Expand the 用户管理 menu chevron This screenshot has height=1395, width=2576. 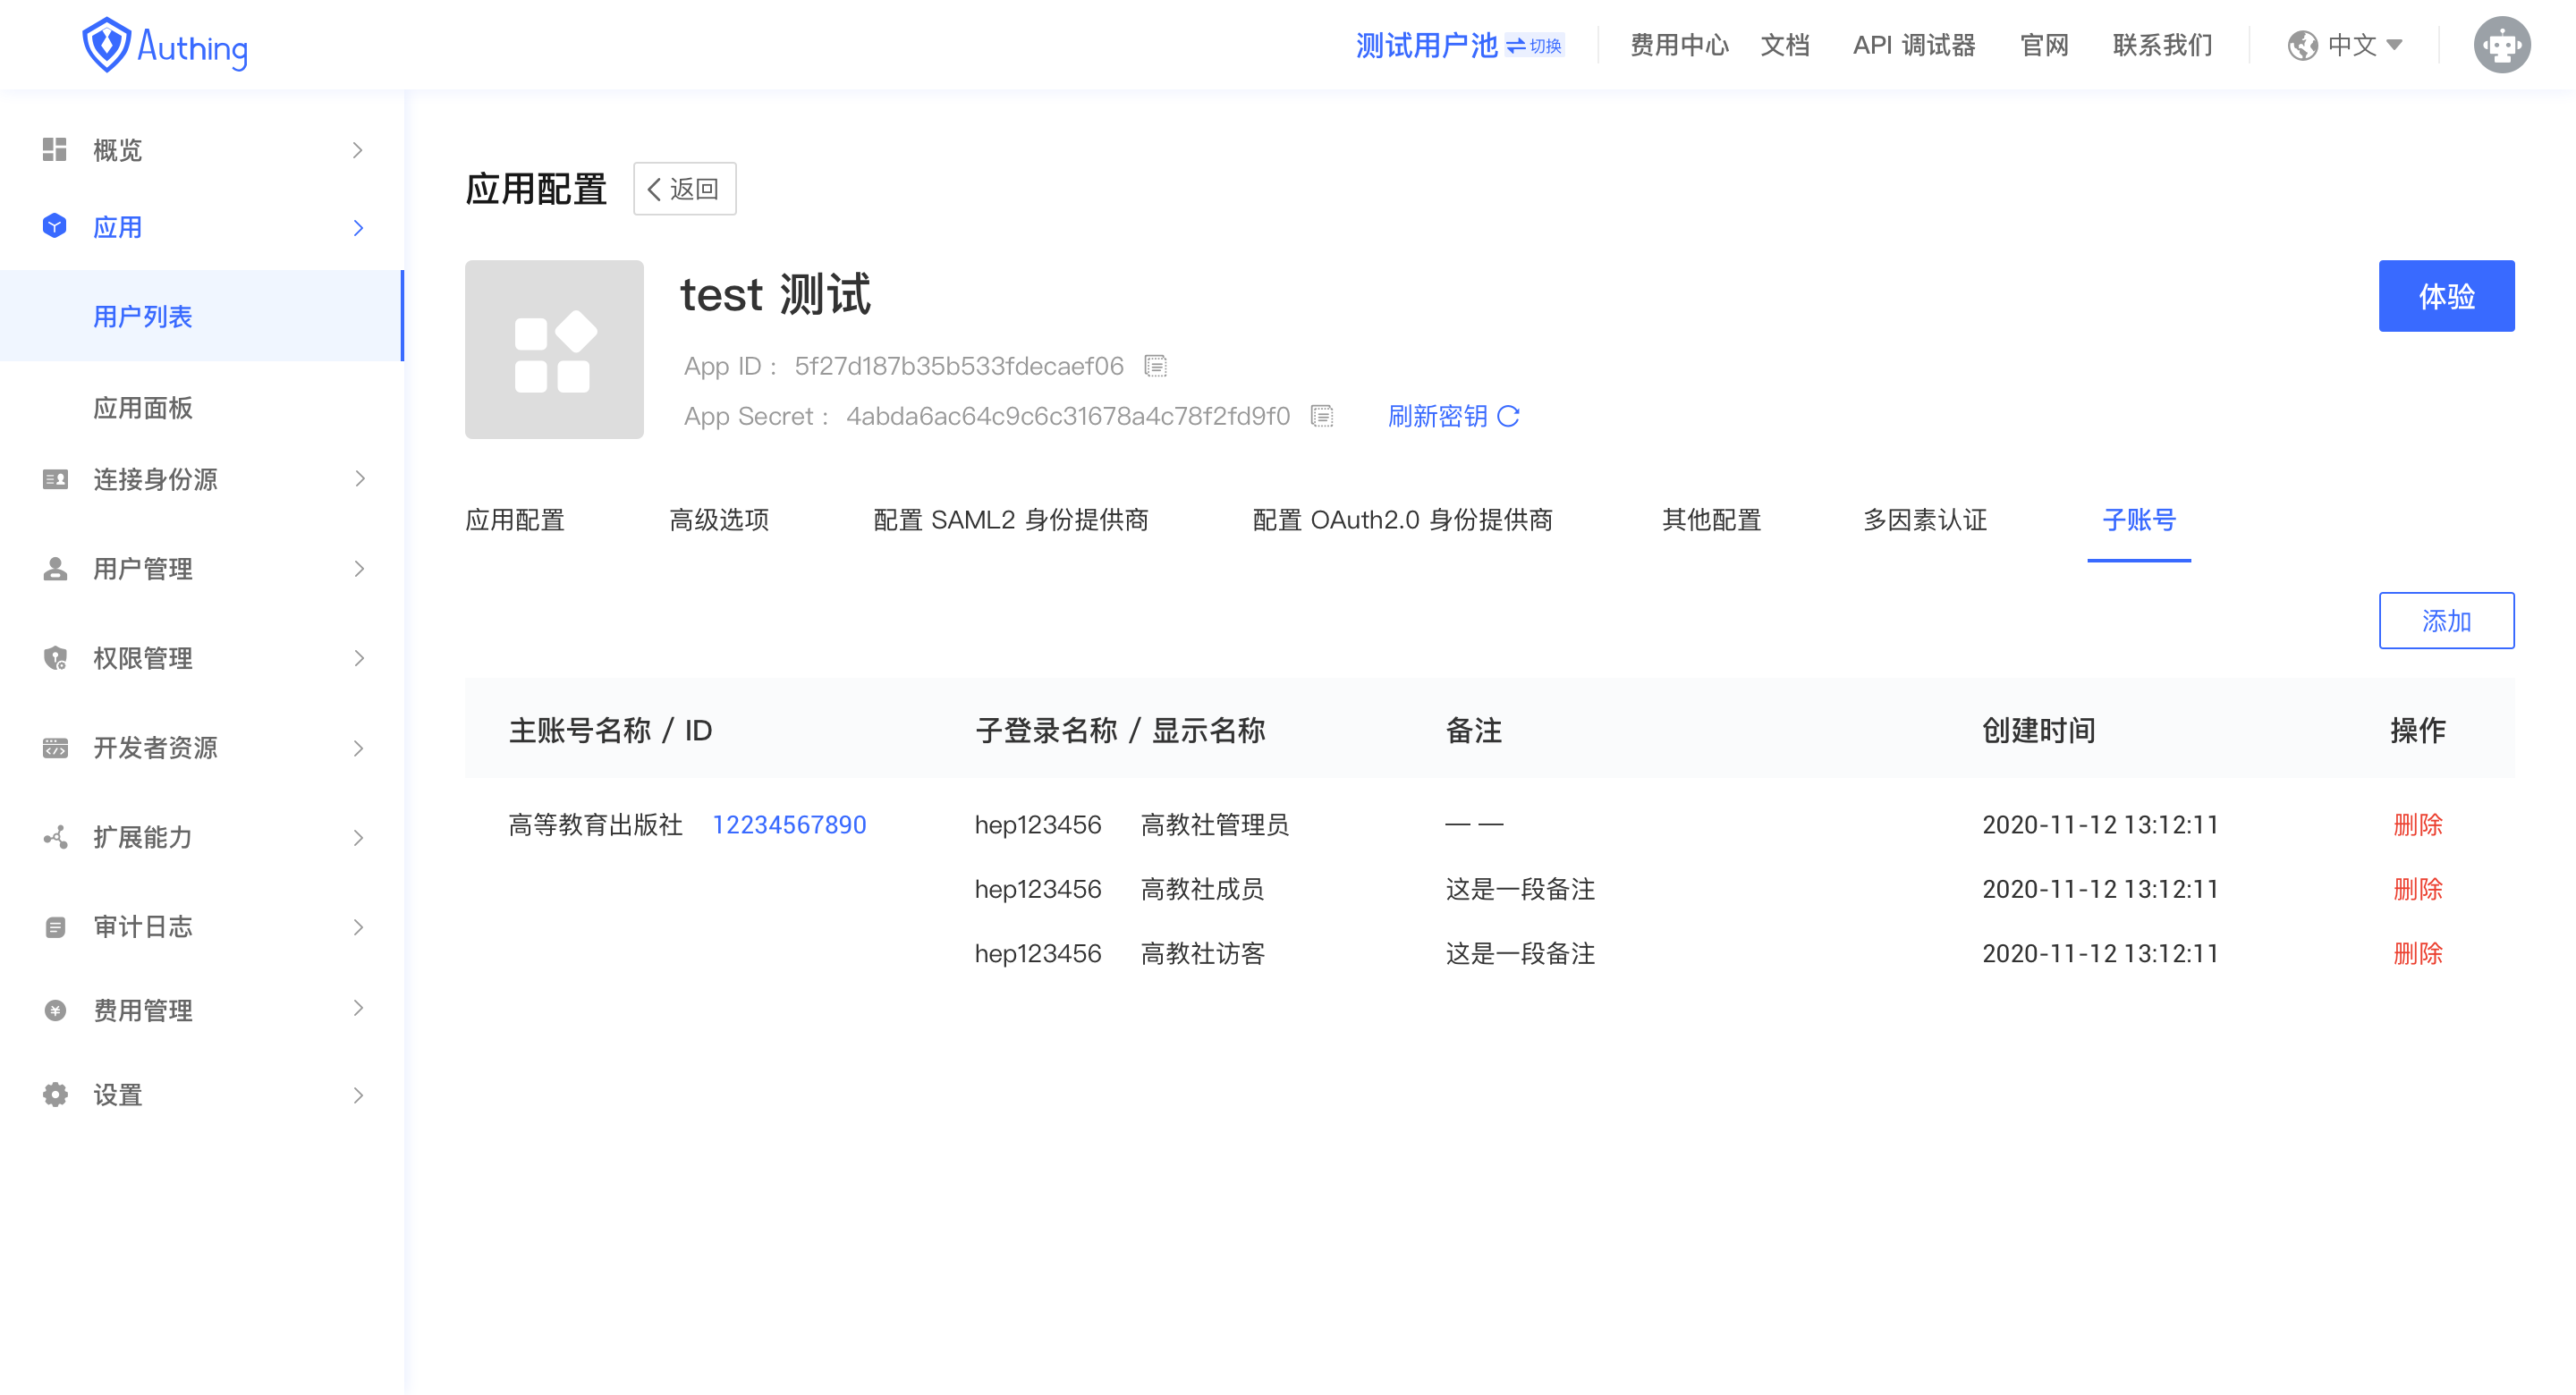click(359, 569)
